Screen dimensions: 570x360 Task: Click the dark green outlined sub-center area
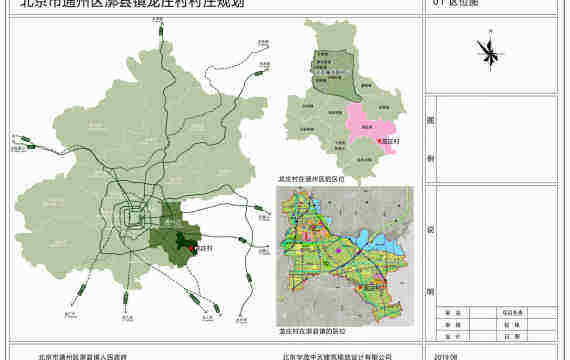tap(334, 76)
